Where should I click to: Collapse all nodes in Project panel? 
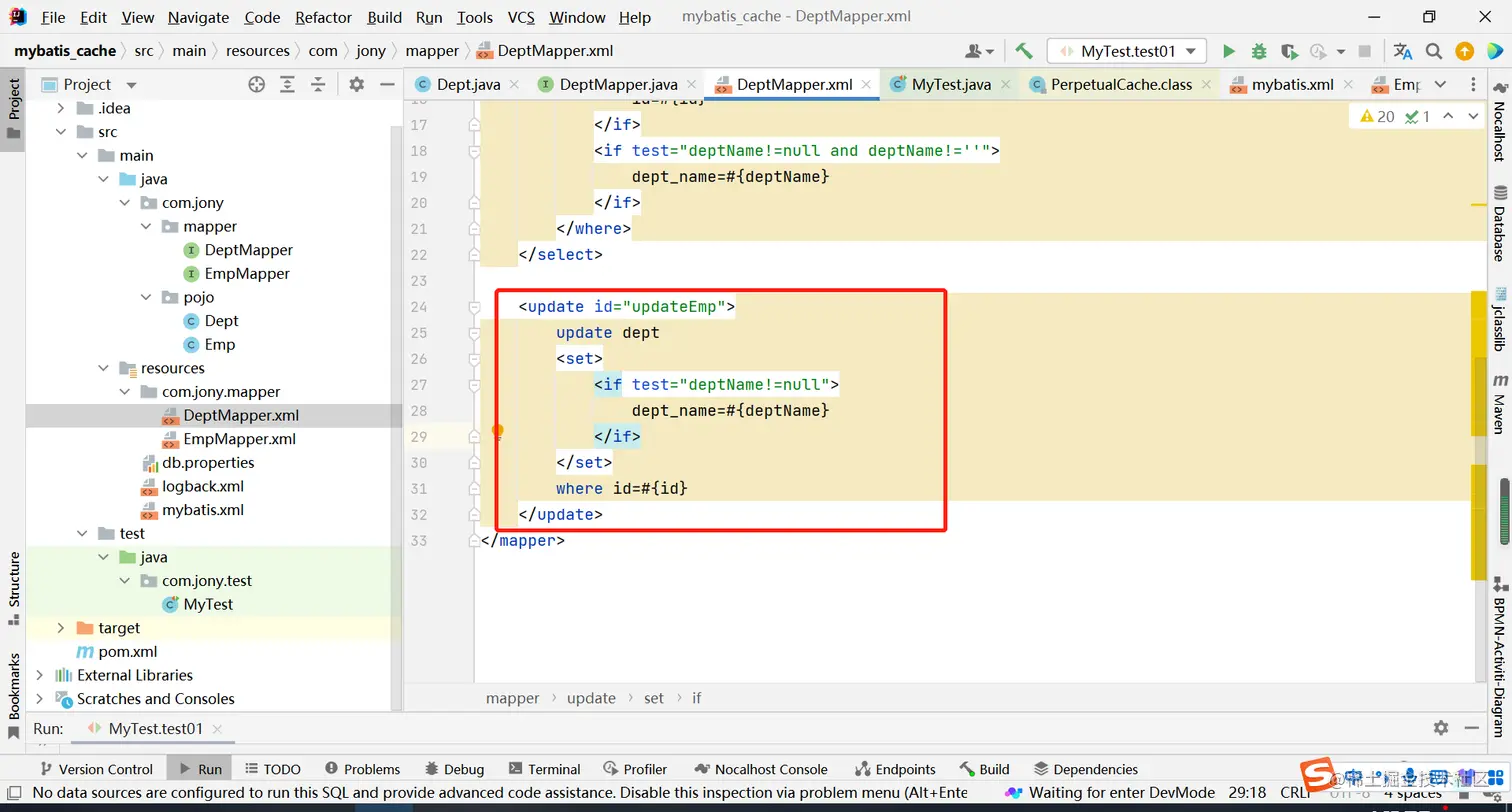pos(318,85)
